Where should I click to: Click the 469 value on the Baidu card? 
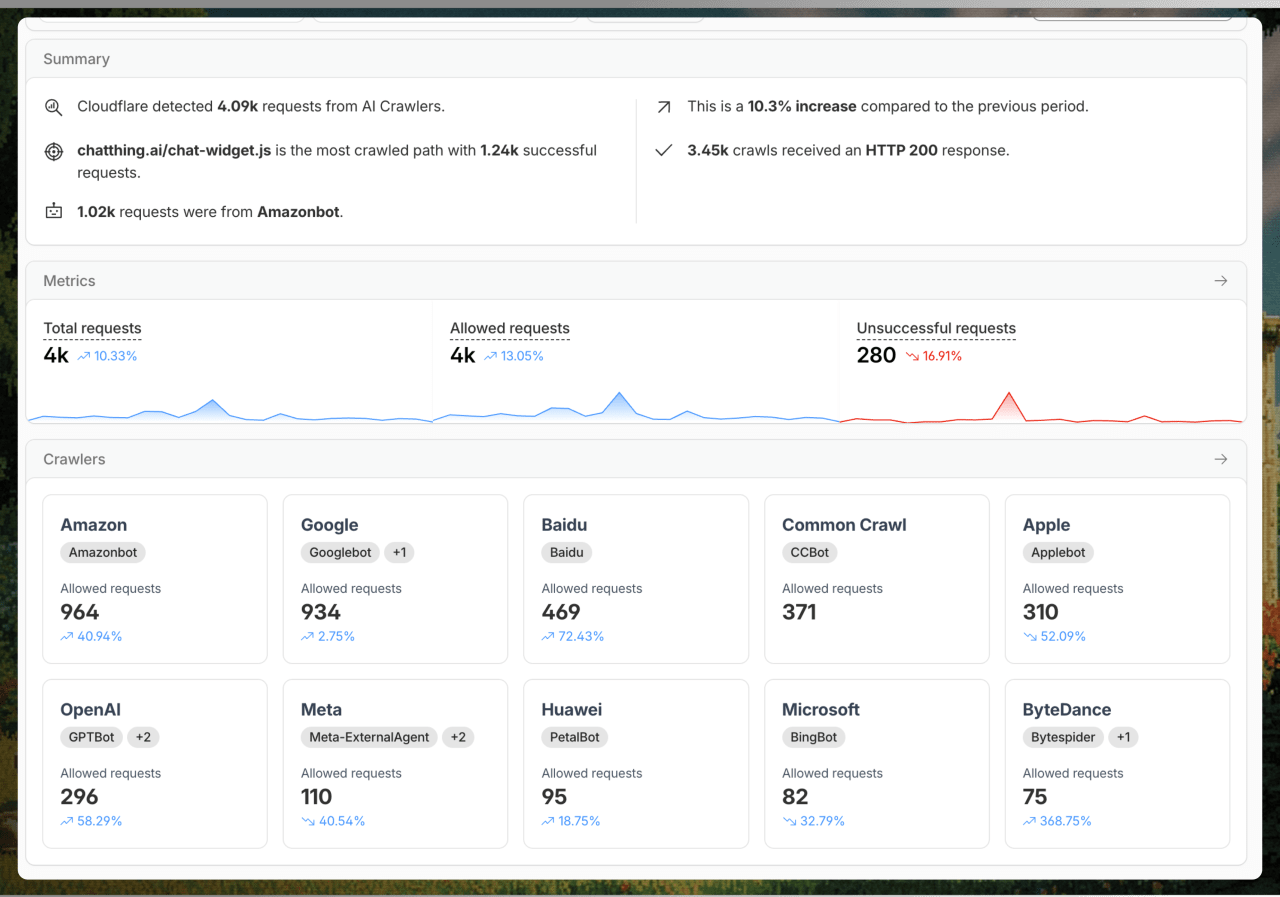pos(561,612)
